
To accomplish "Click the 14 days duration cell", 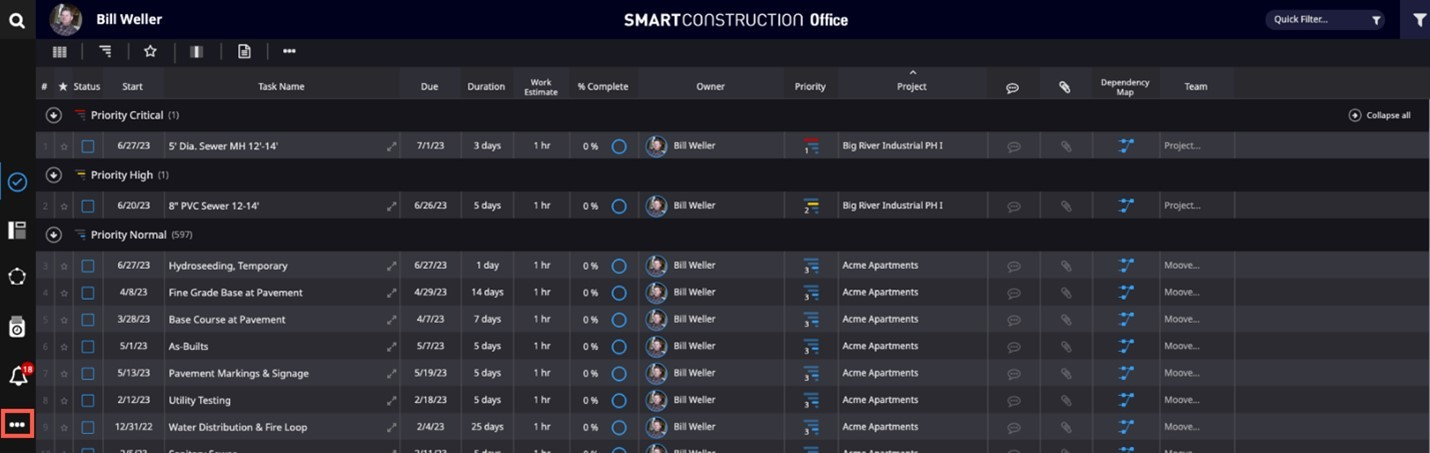I will [487, 293].
